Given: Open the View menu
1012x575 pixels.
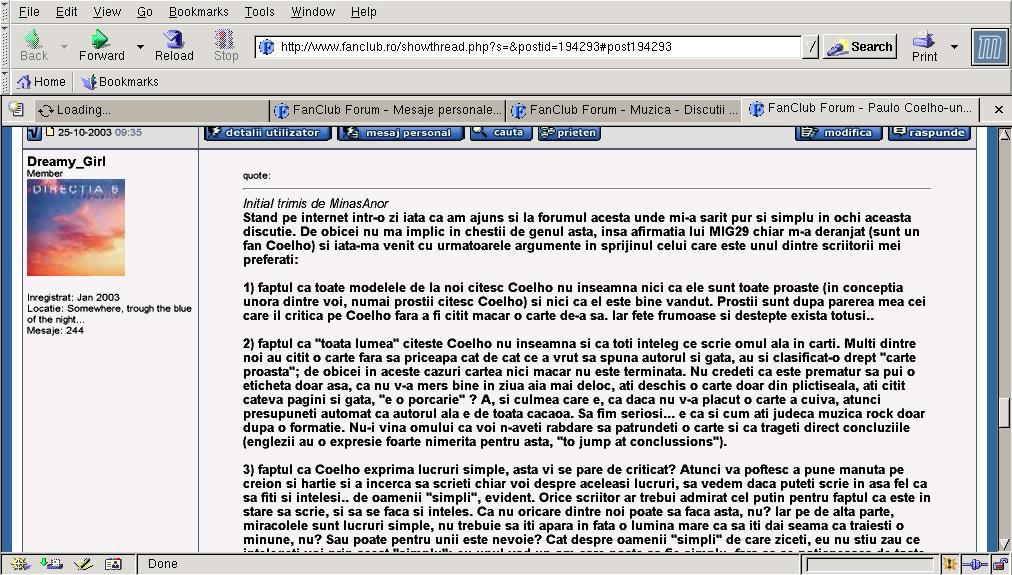Looking at the screenshot, I should 107,12.
